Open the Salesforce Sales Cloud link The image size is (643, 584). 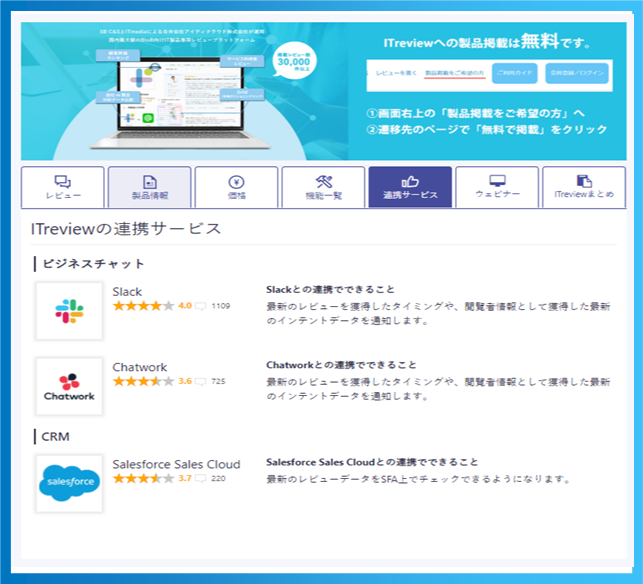pos(176,464)
